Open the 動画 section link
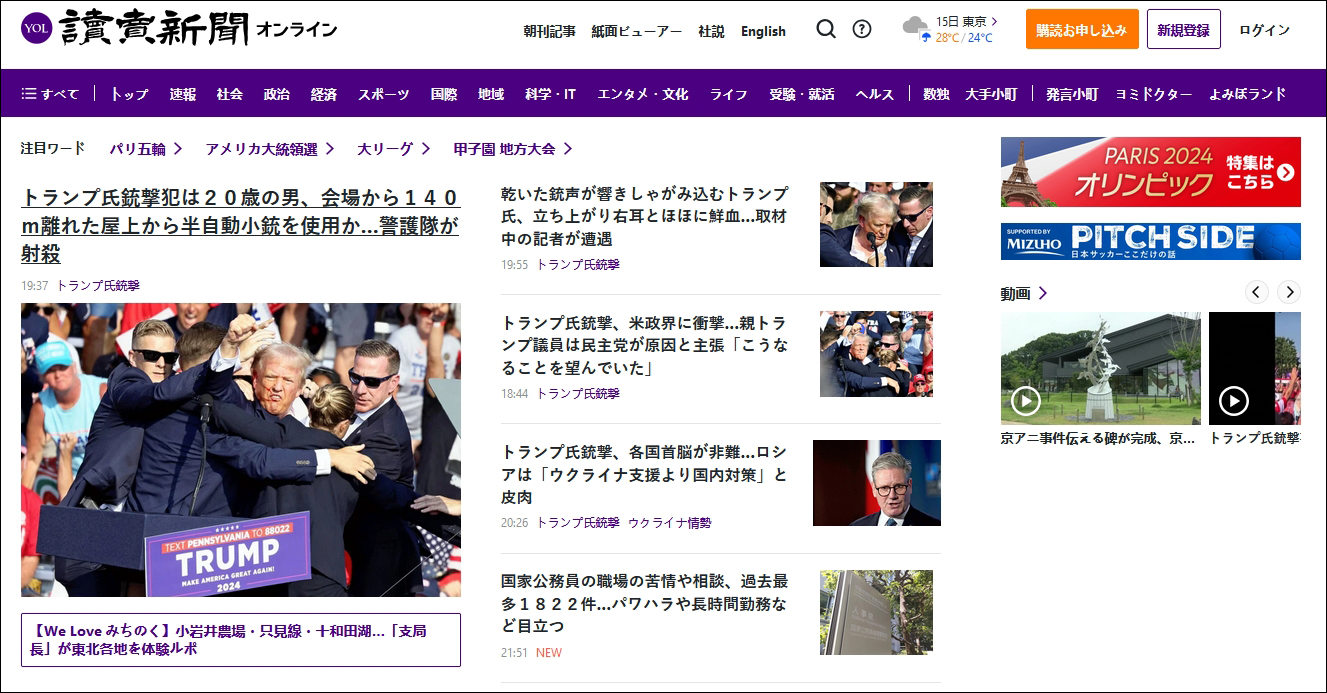This screenshot has width=1327, height=693. pyautogui.click(x=1024, y=293)
